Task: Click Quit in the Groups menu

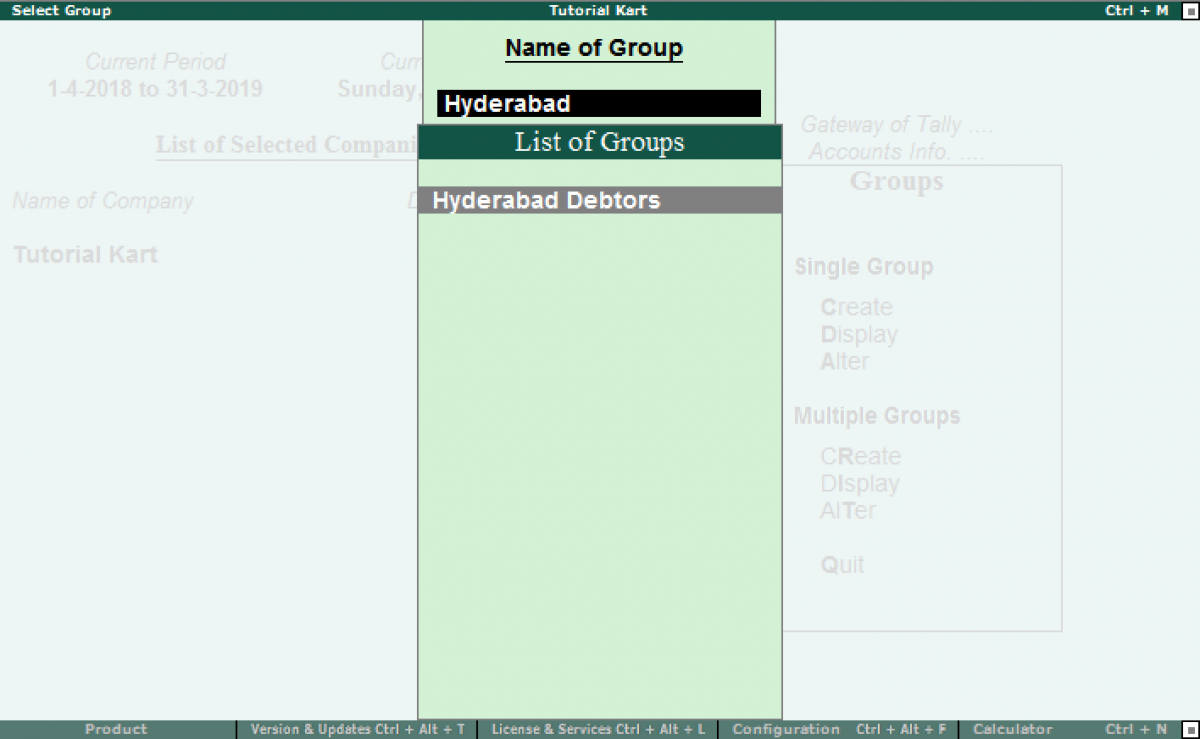Action: click(x=842, y=565)
